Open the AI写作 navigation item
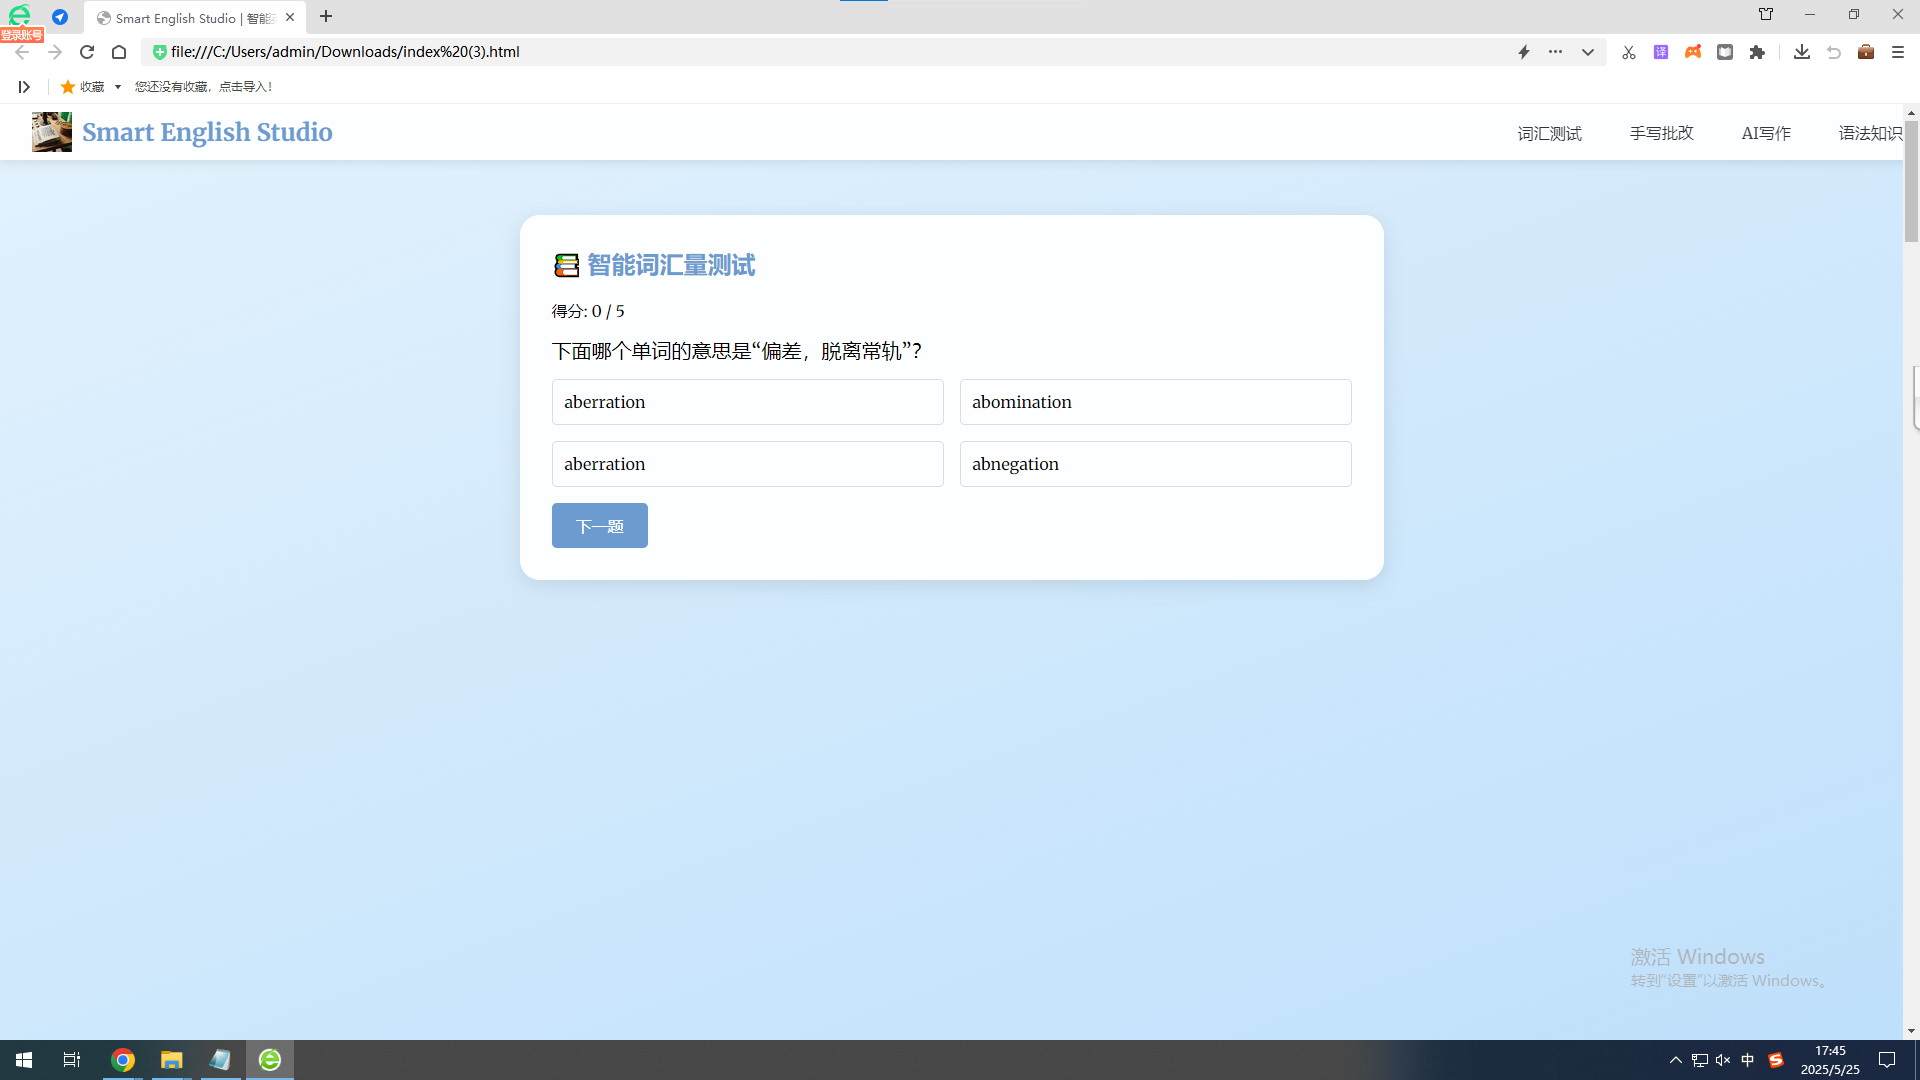Screen dimensions: 1920x1080 point(1765,133)
